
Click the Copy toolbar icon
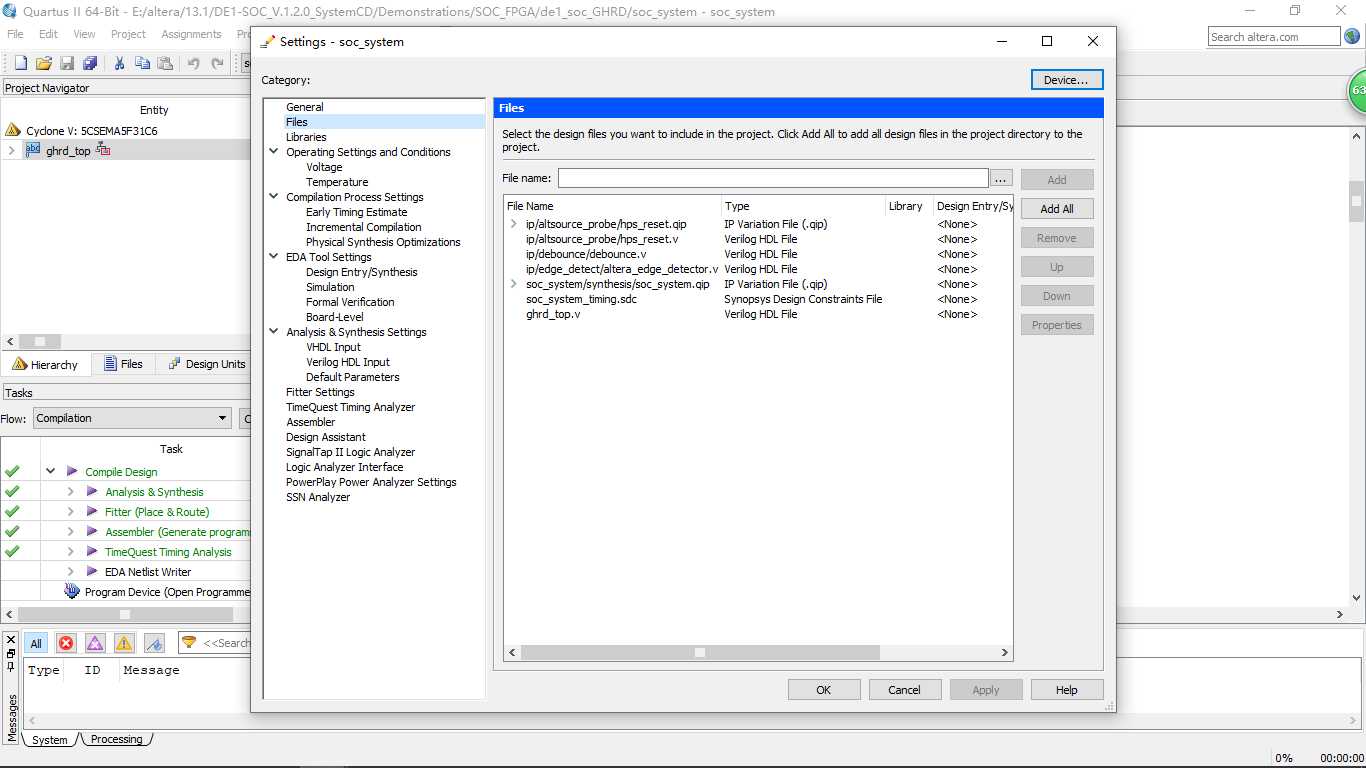point(142,63)
